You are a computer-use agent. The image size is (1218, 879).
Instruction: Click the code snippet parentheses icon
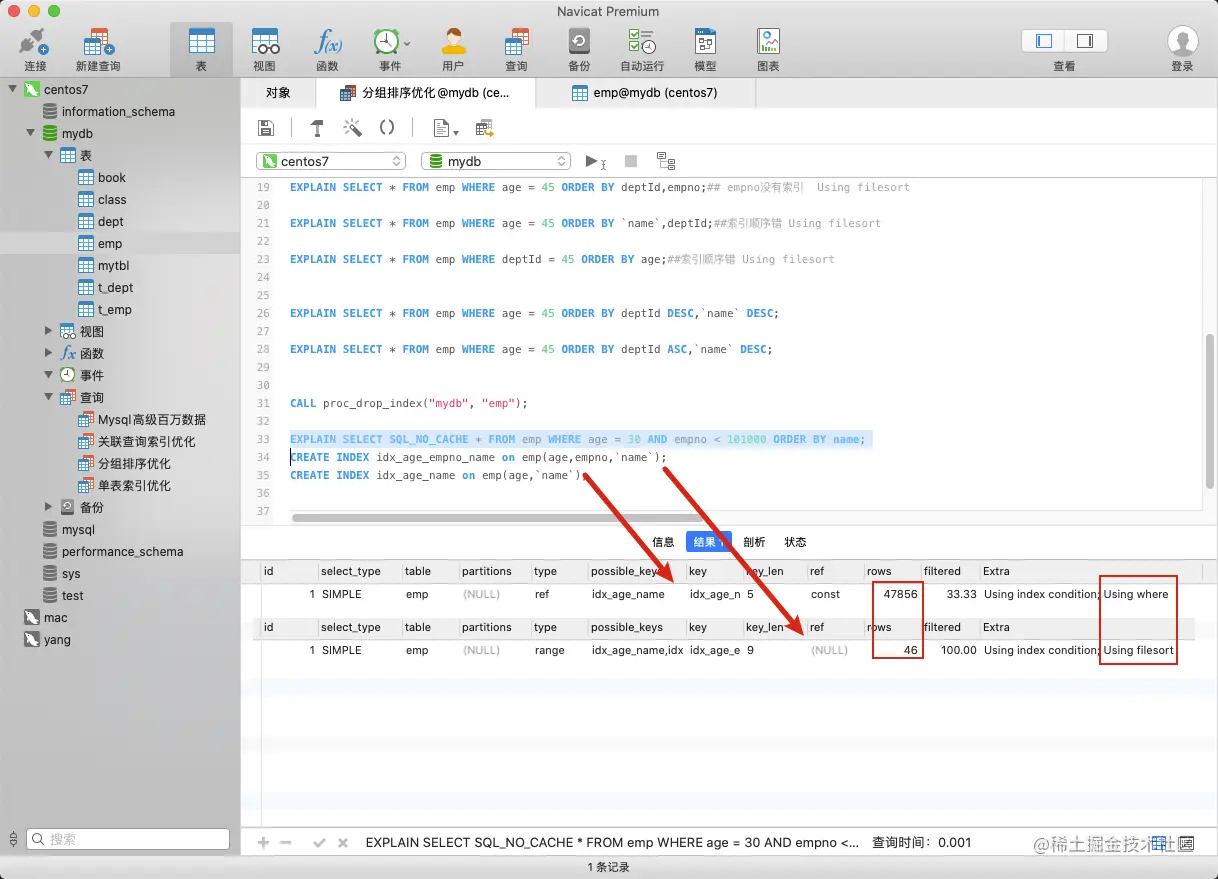[387, 128]
